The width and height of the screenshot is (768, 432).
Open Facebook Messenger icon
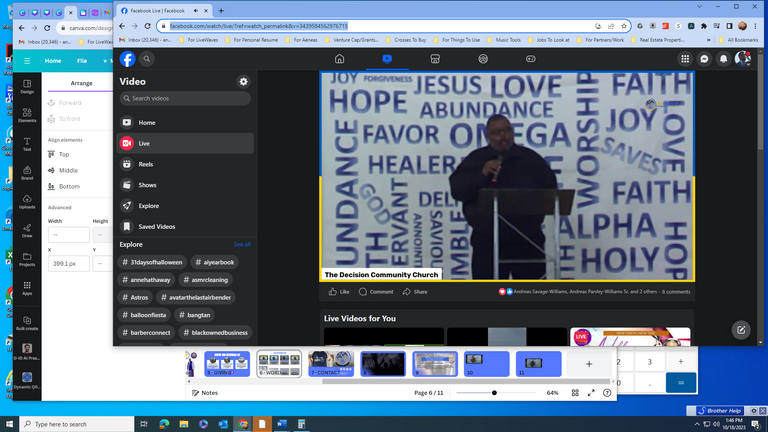704,59
